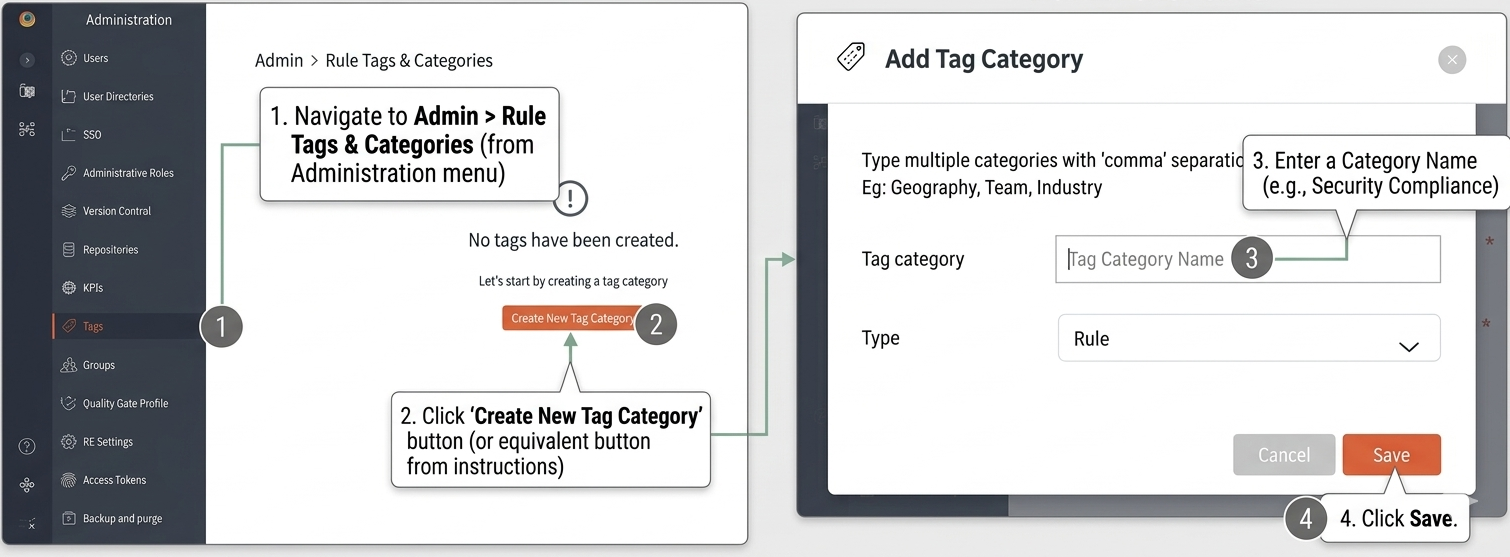
Task: Click the help question mark icon
Action: 27,447
